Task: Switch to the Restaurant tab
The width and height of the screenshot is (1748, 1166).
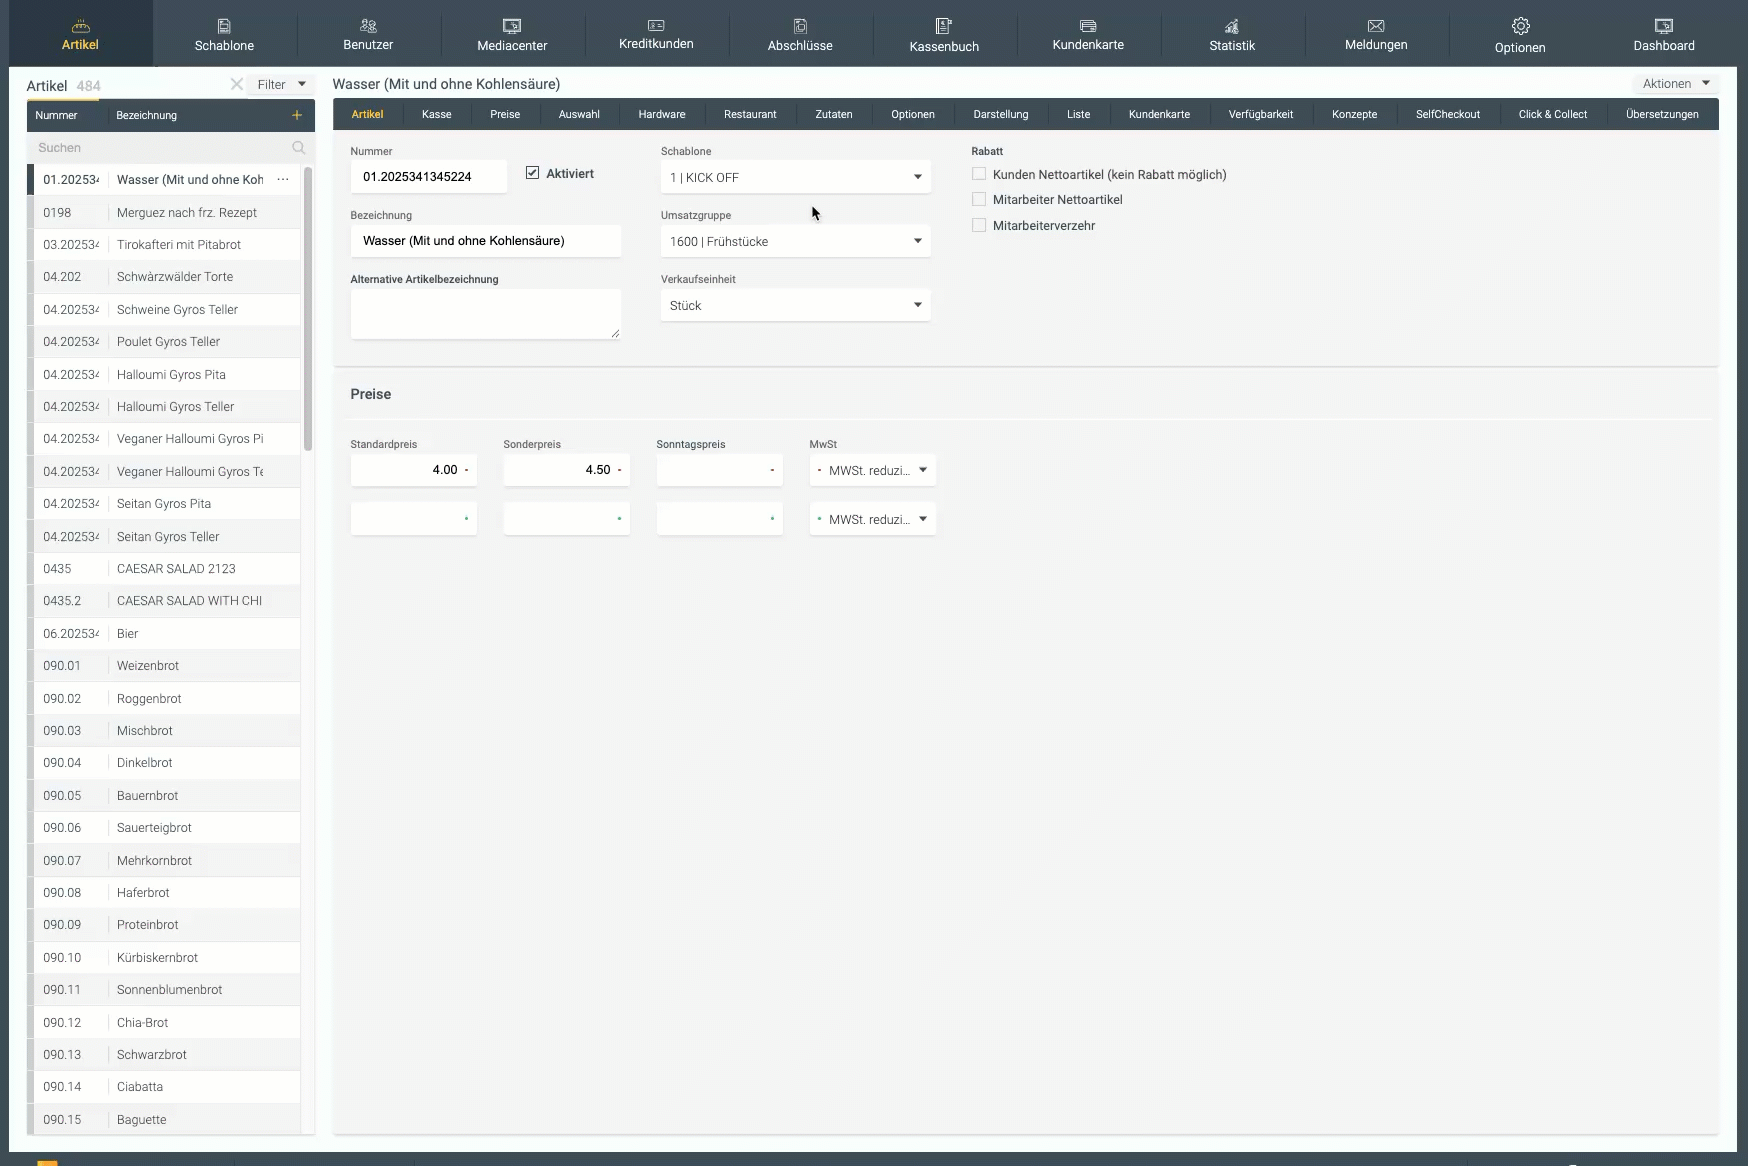Action: pyautogui.click(x=750, y=114)
